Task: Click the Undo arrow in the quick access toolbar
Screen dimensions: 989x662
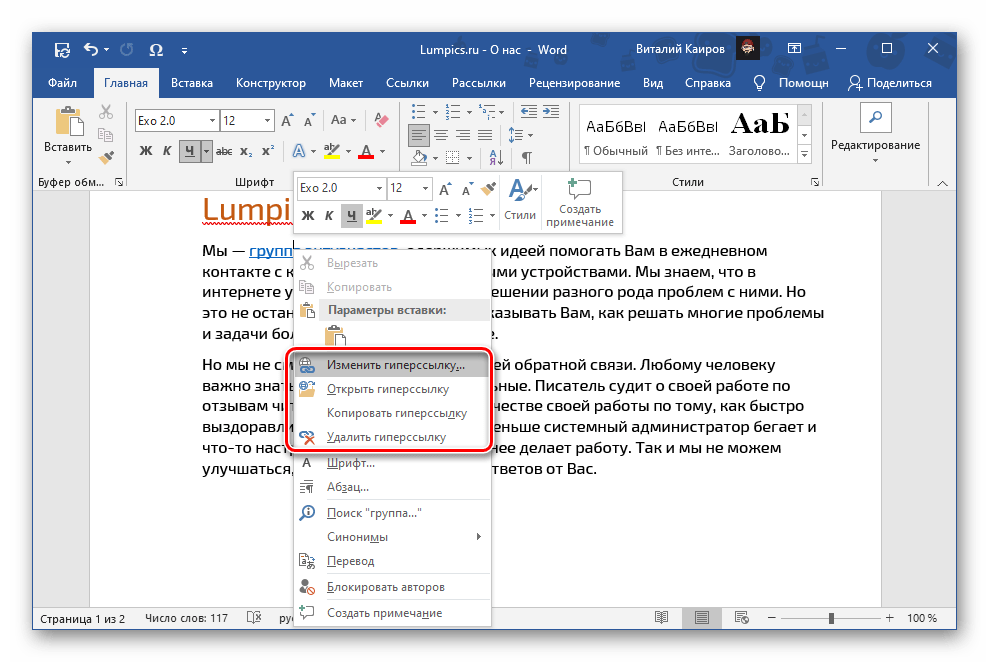Action: pyautogui.click(x=91, y=49)
